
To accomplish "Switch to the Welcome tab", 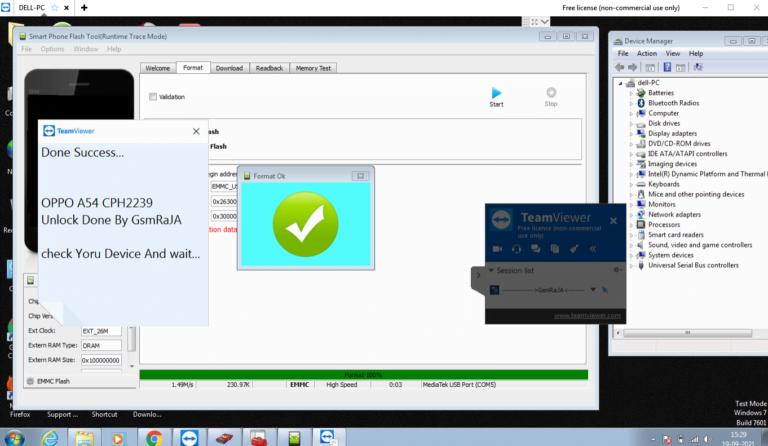I will tap(158, 68).
